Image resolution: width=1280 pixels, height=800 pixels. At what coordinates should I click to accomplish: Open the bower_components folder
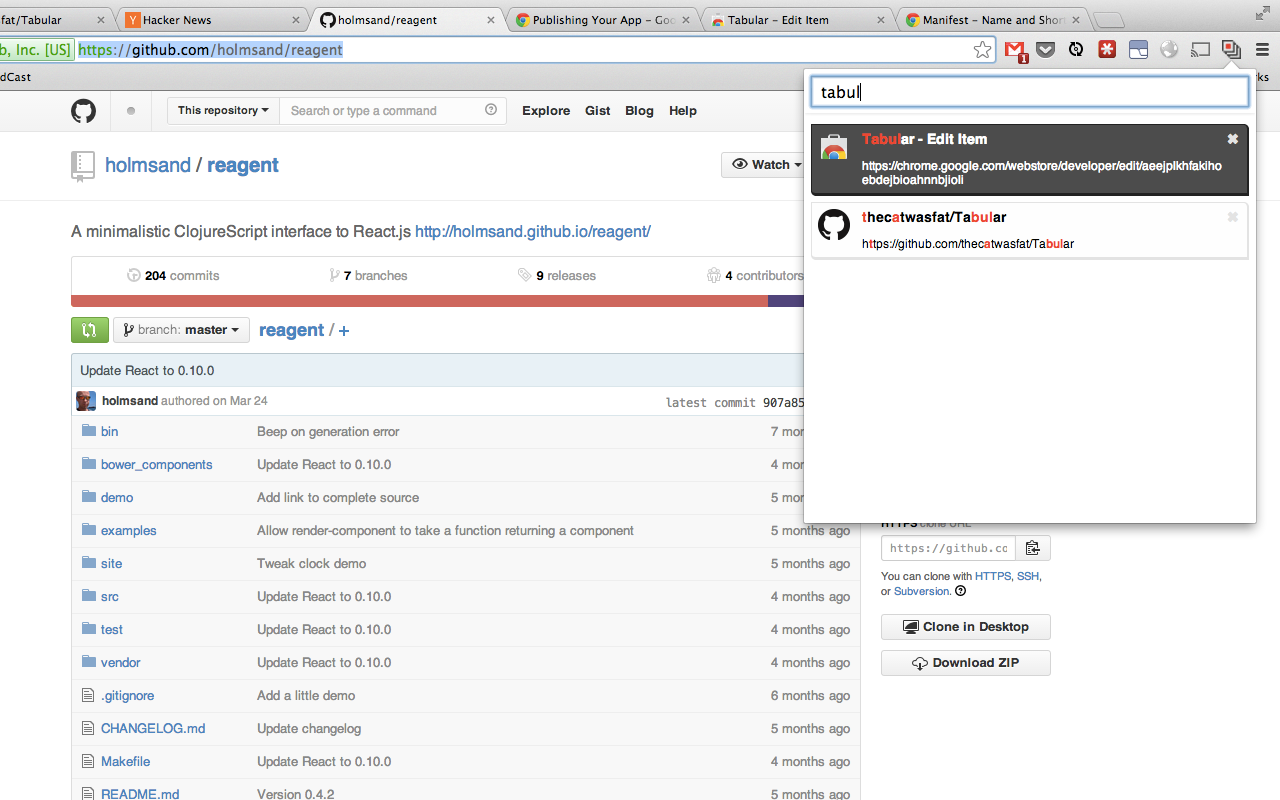pos(156,464)
